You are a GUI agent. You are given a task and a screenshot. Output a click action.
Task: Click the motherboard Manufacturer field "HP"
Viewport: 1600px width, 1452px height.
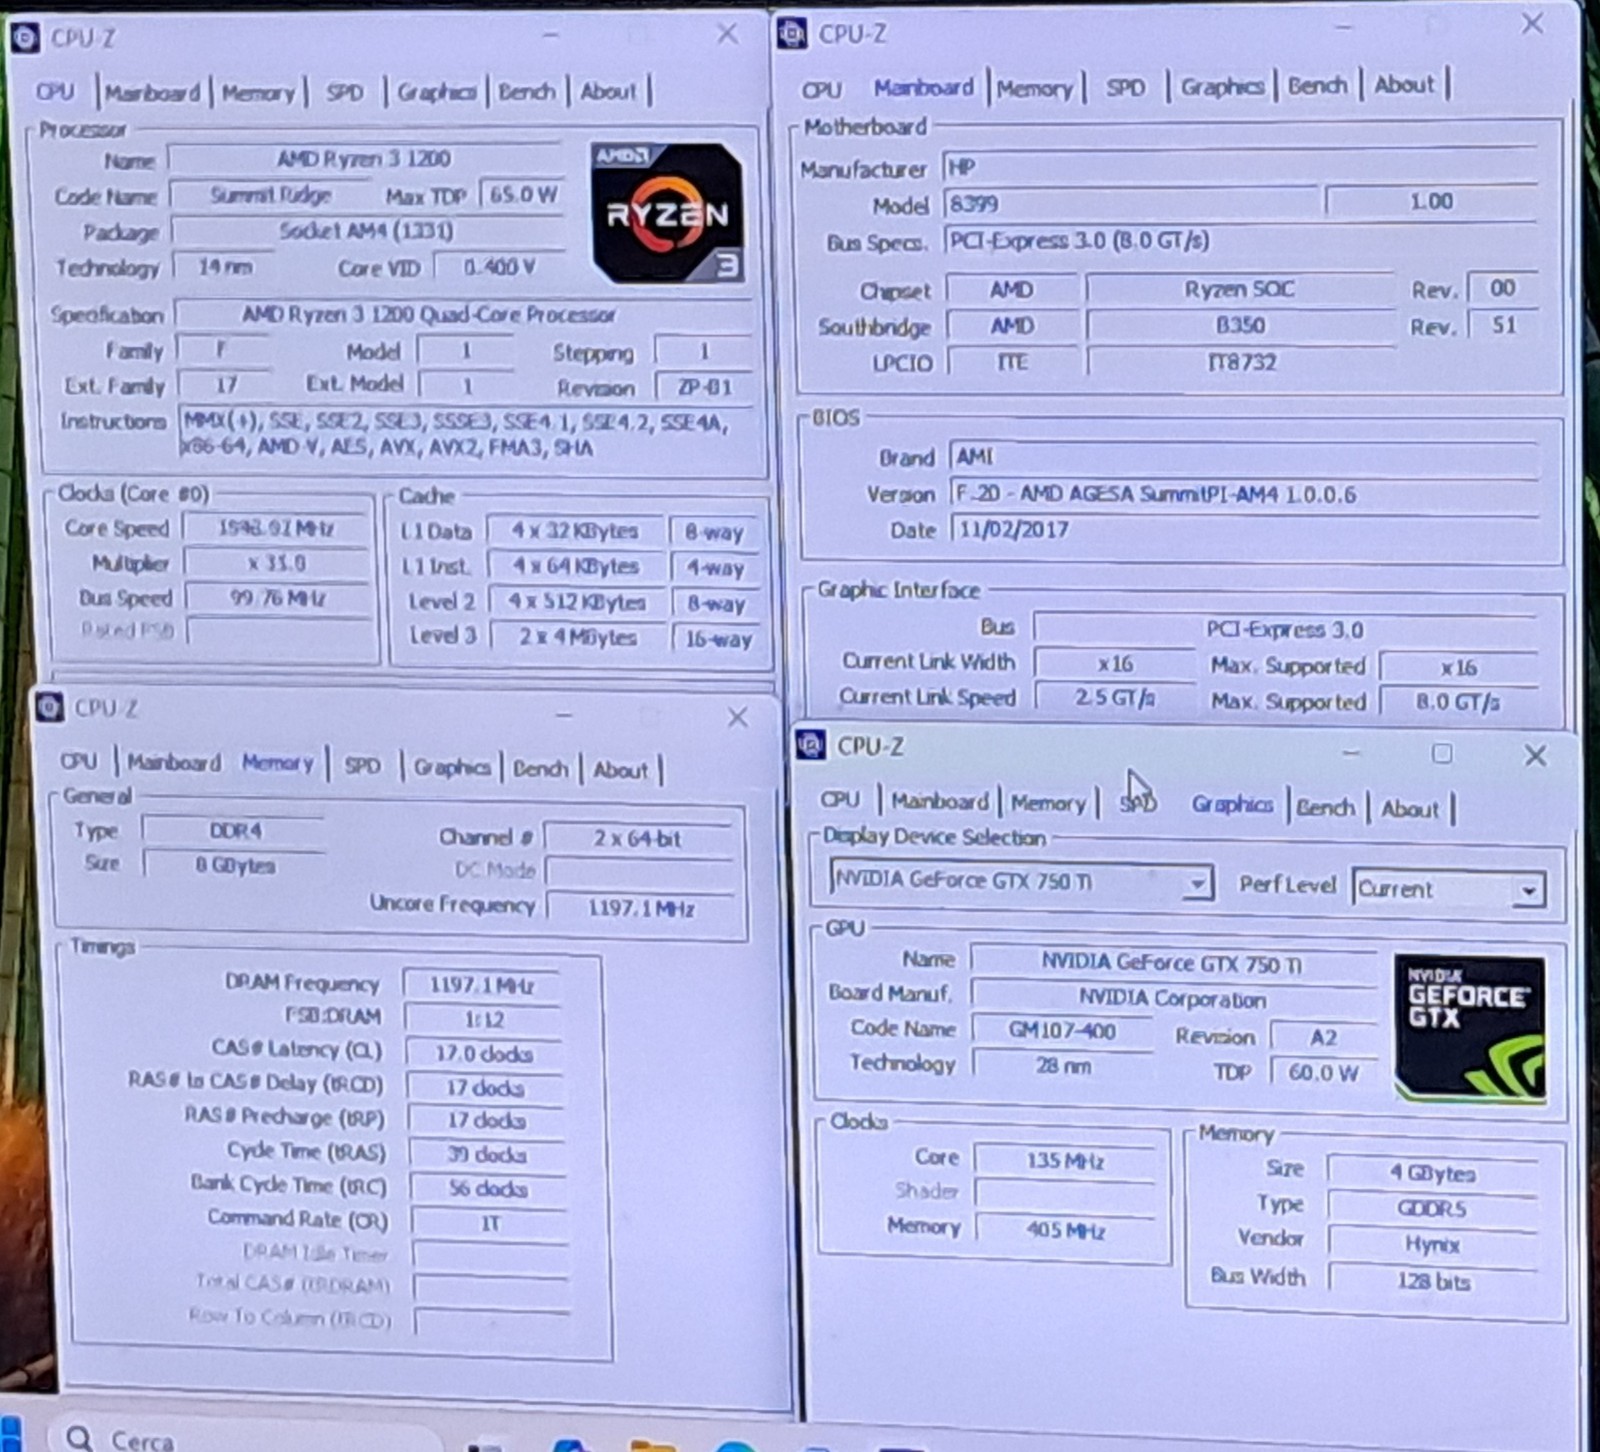click(1241, 166)
